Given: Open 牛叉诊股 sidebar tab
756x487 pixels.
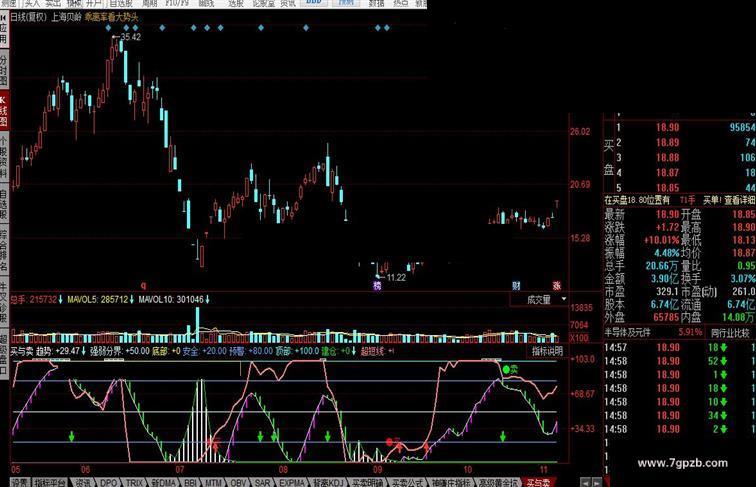Looking at the screenshot, I should (3, 302).
